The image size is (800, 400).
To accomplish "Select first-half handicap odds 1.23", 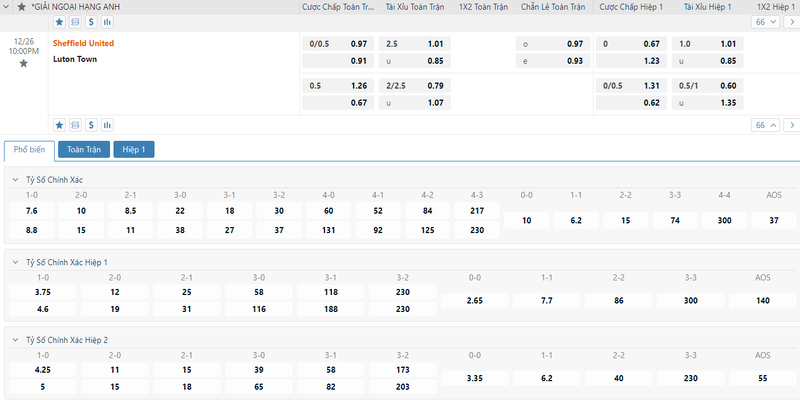I will tap(631, 61).
